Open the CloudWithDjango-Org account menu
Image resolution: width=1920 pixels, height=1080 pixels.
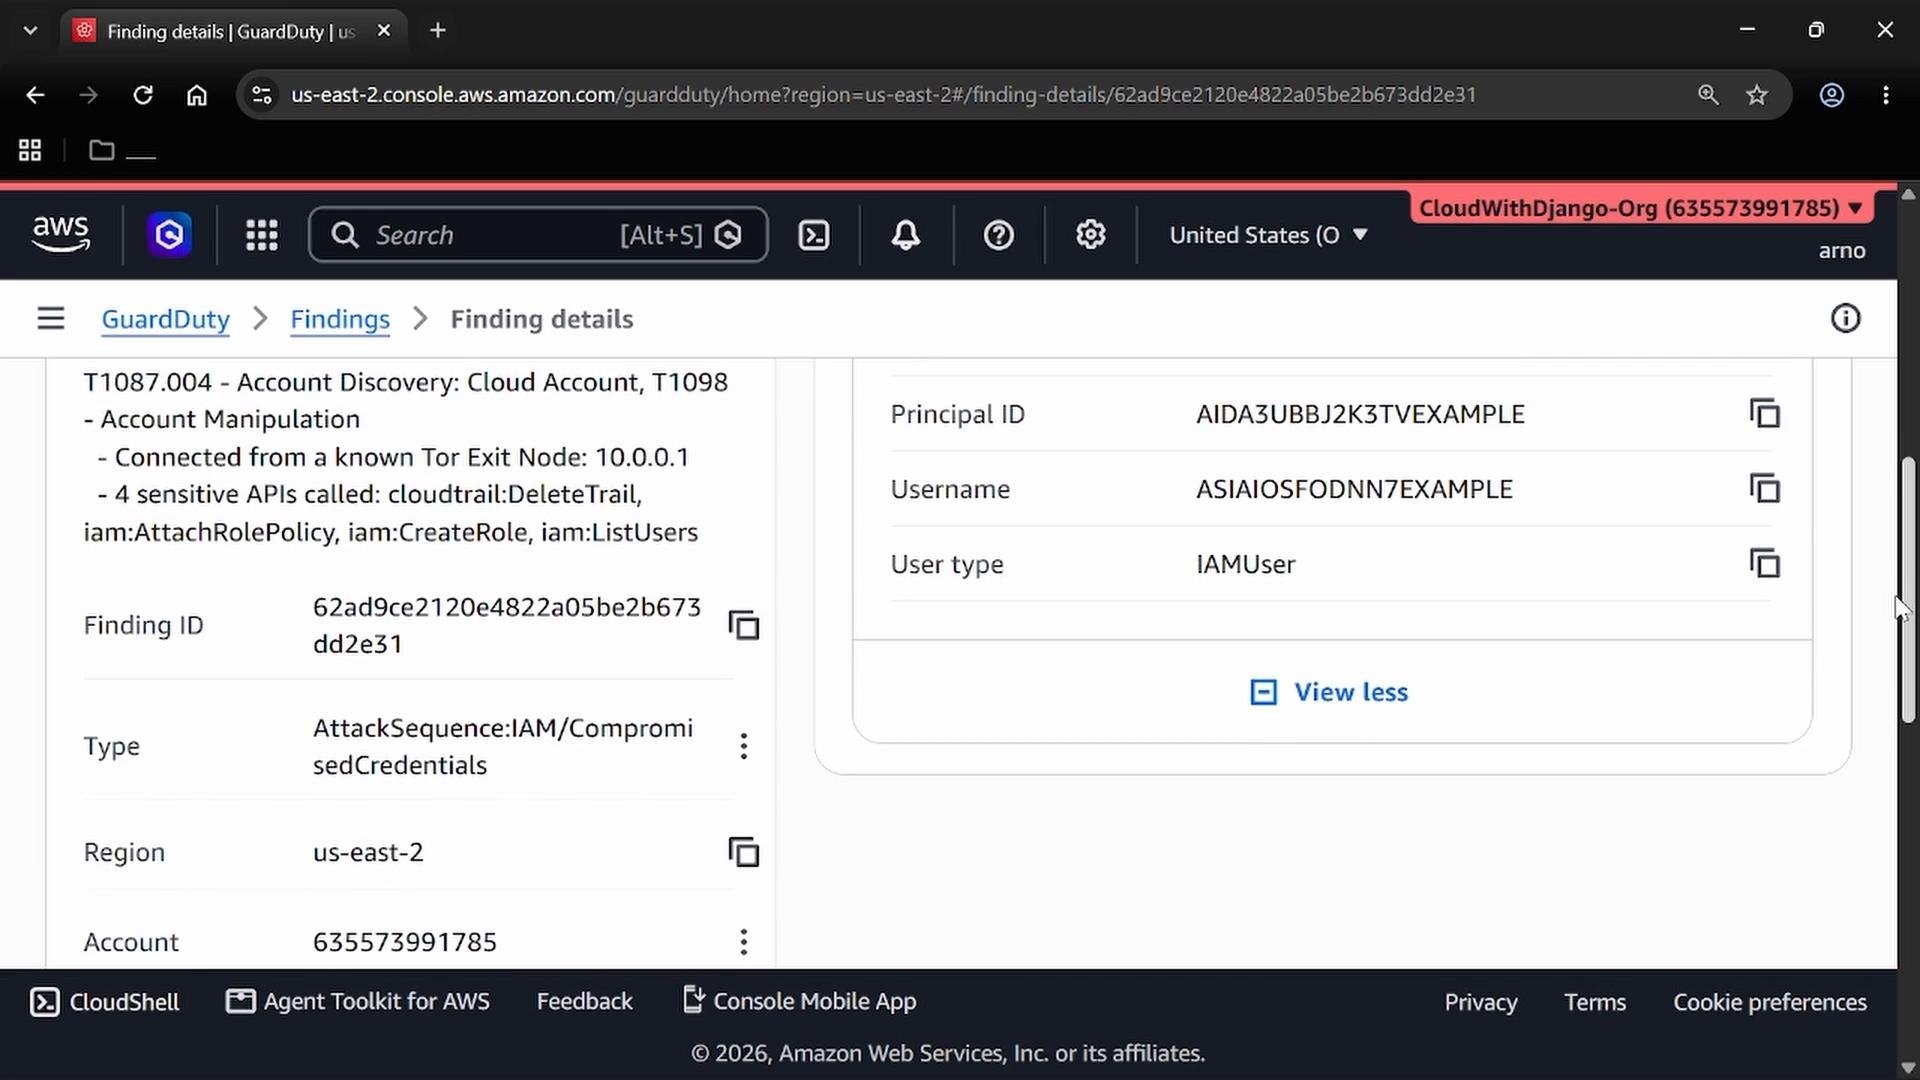(1641, 208)
